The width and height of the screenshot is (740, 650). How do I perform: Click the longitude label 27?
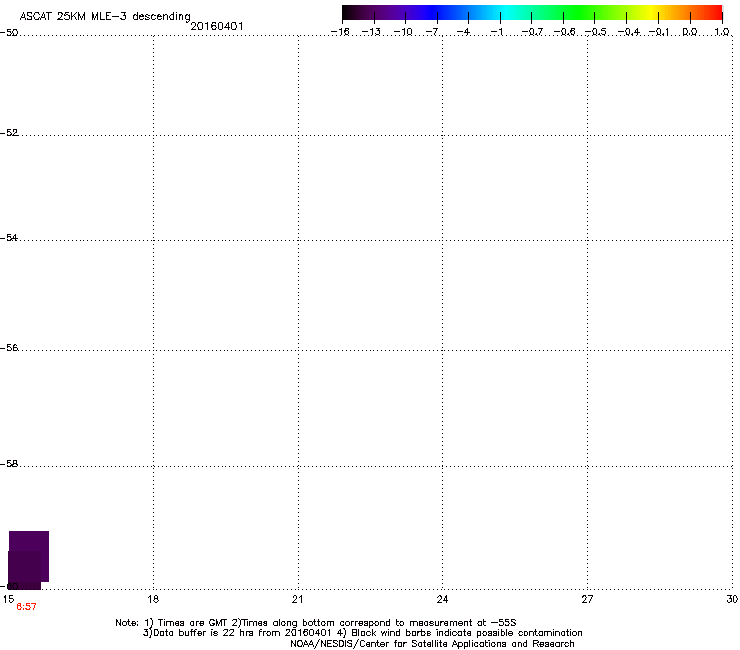coord(587,599)
